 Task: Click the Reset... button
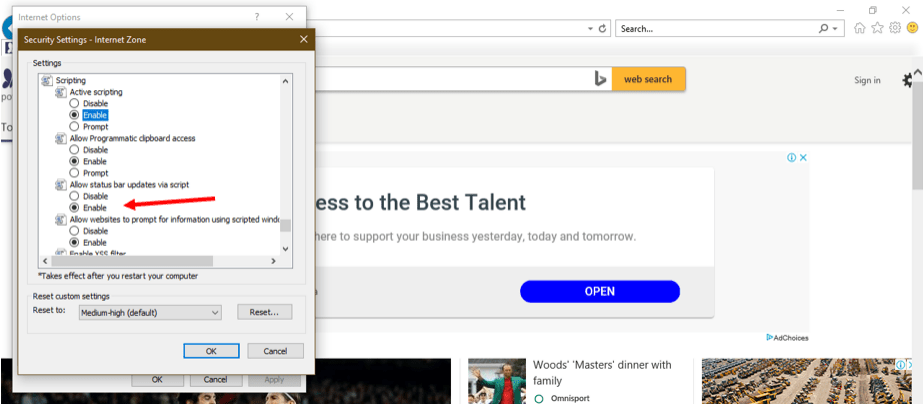click(x=264, y=312)
